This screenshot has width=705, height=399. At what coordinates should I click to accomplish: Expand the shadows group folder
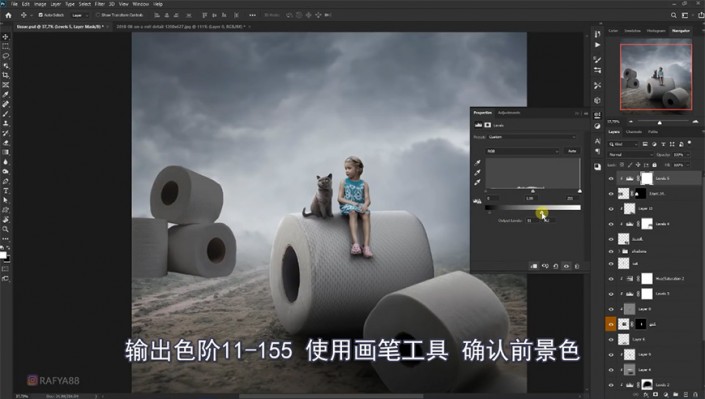[x=619, y=251]
